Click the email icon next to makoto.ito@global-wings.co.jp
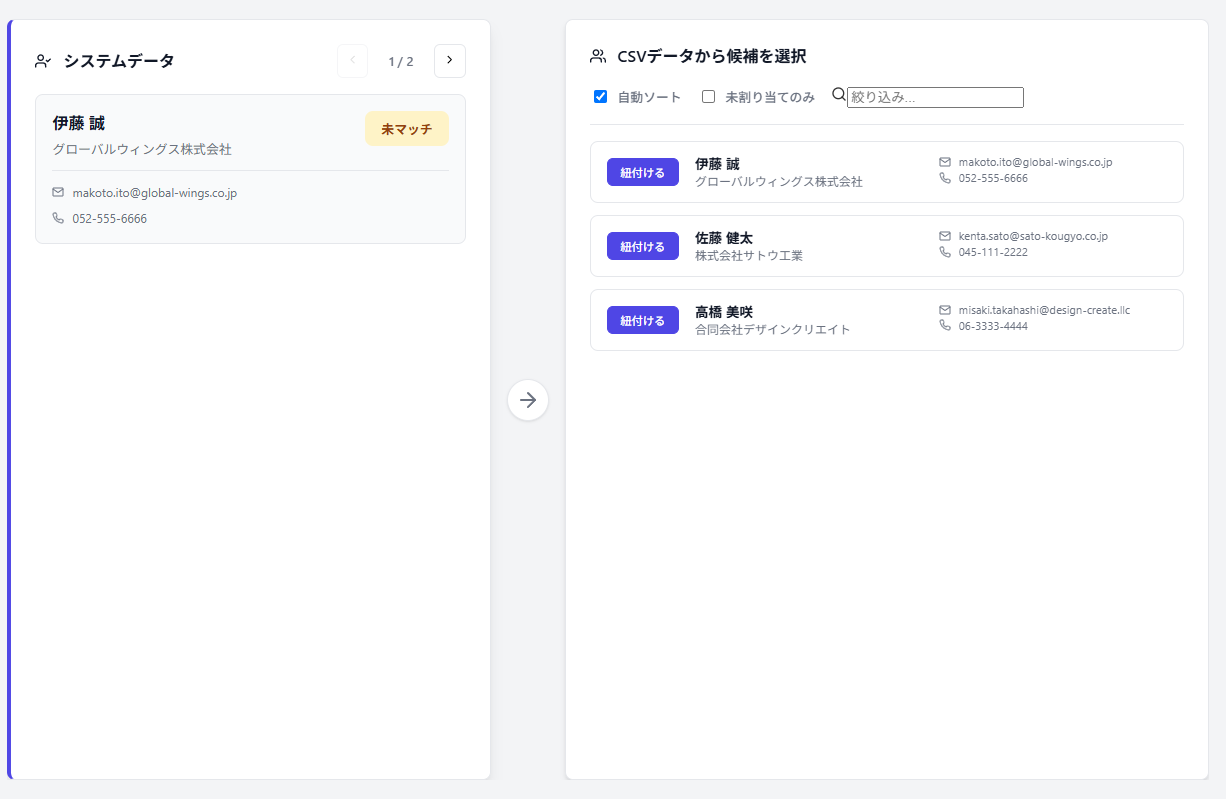This screenshot has width=1226, height=799. 58,191
